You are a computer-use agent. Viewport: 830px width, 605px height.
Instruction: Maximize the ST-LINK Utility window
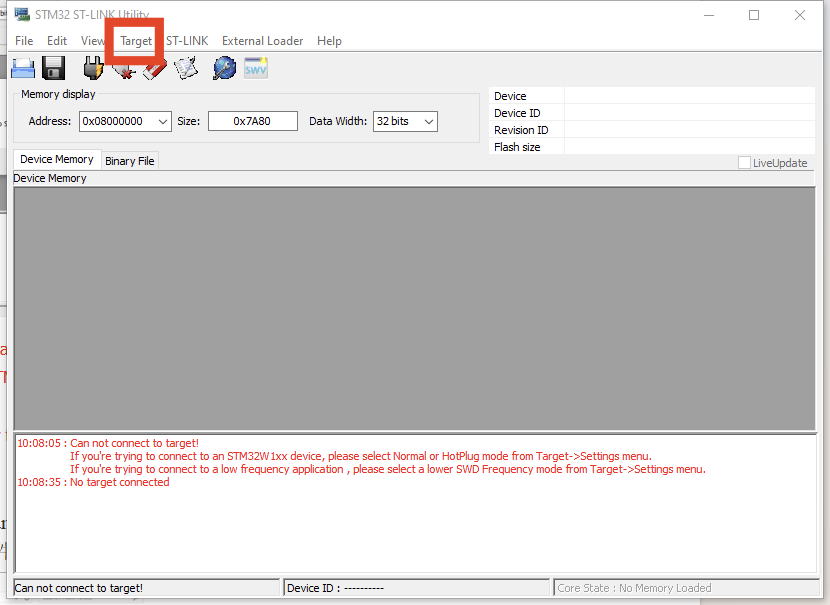(x=754, y=15)
